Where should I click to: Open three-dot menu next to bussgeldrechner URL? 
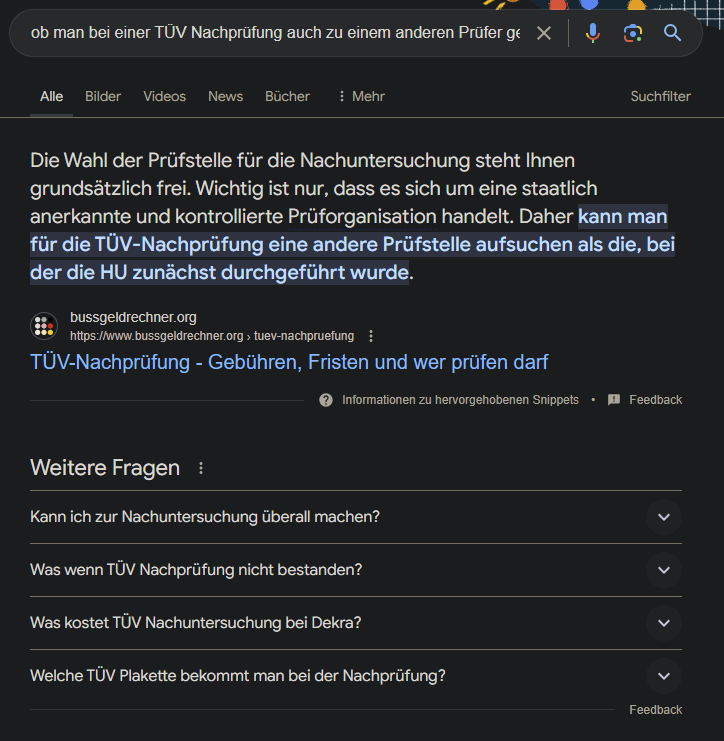pos(371,336)
